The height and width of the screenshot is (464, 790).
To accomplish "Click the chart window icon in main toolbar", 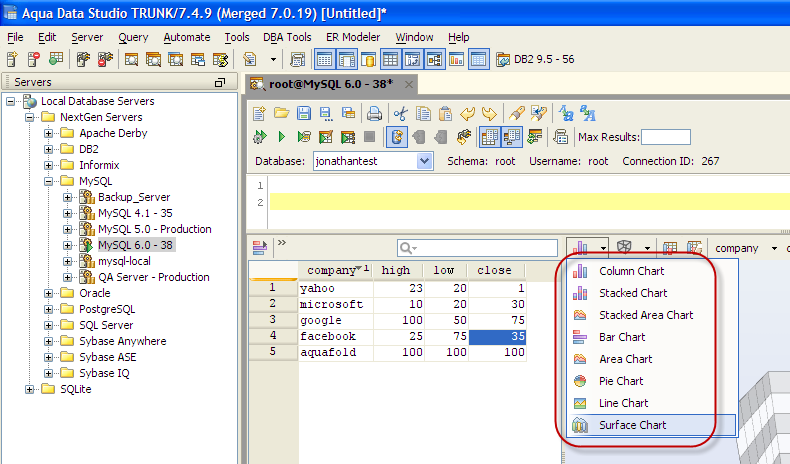I will (456, 59).
